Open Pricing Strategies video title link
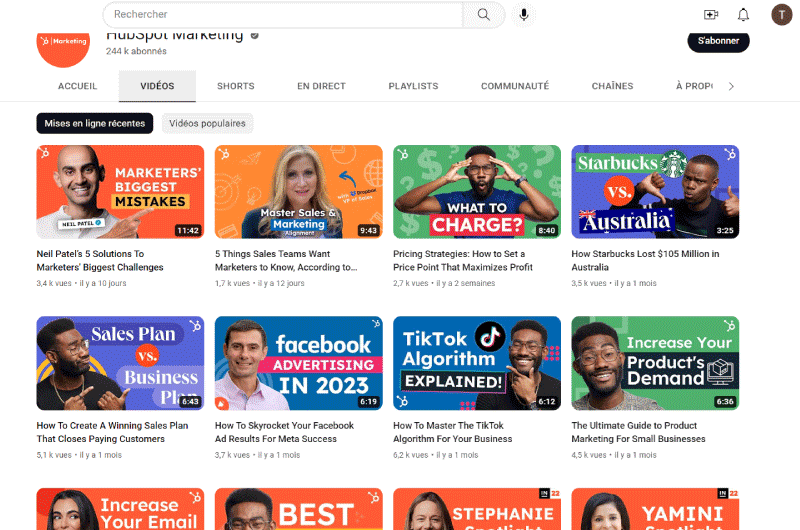 point(463,261)
